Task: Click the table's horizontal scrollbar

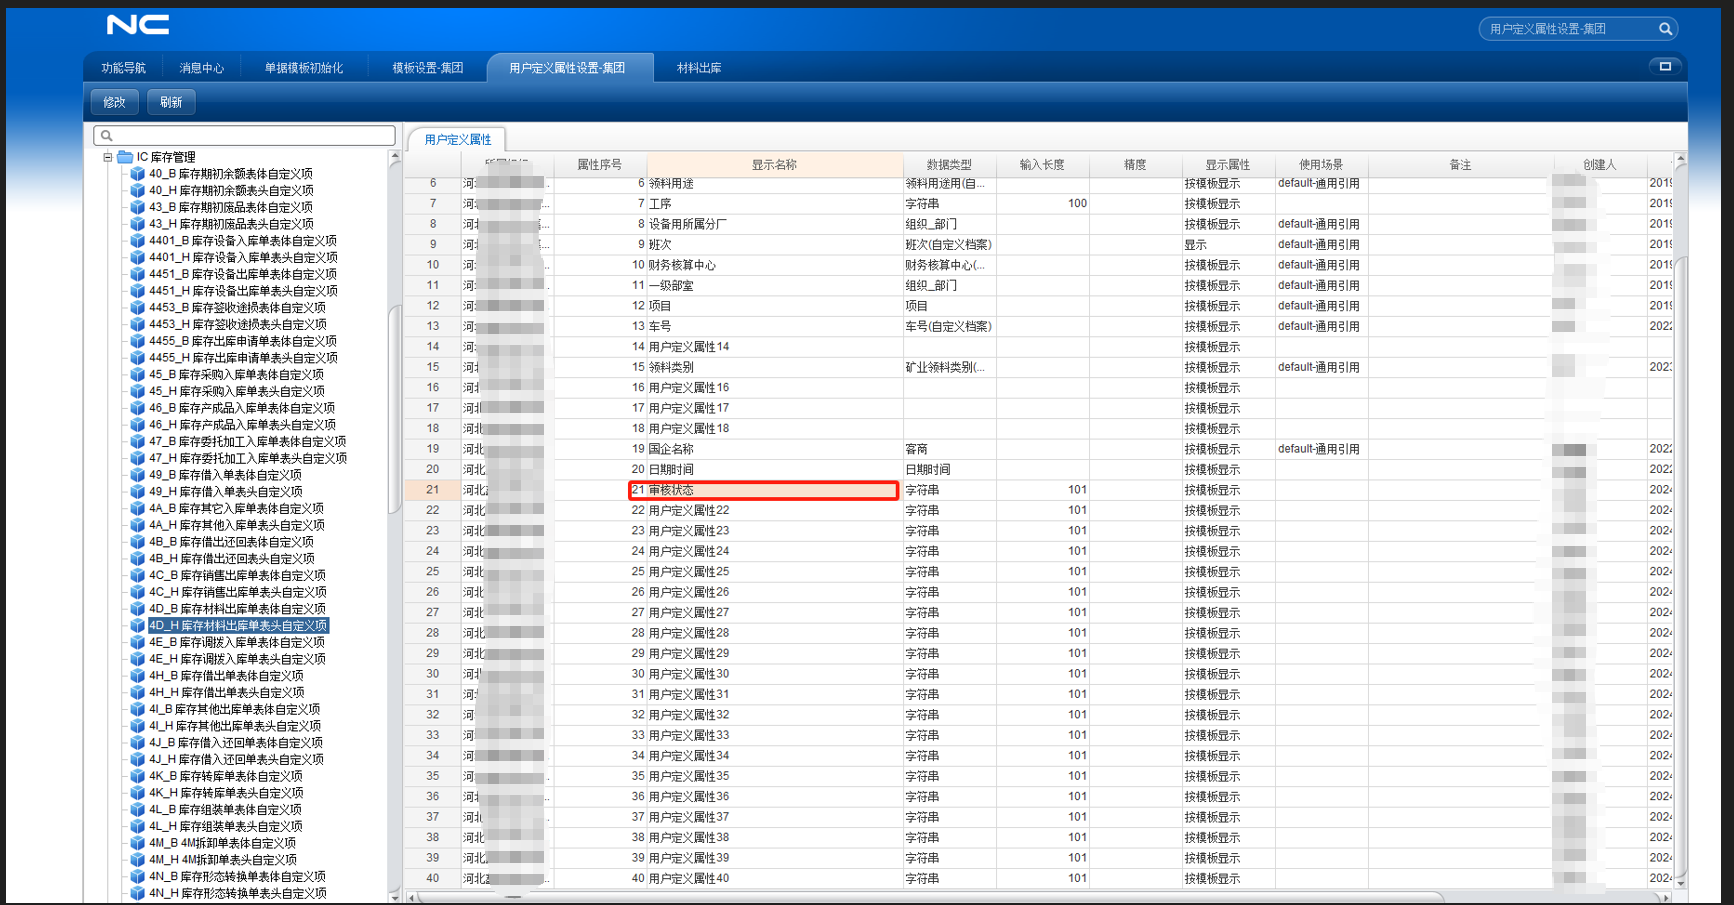Action: tap(930, 897)
